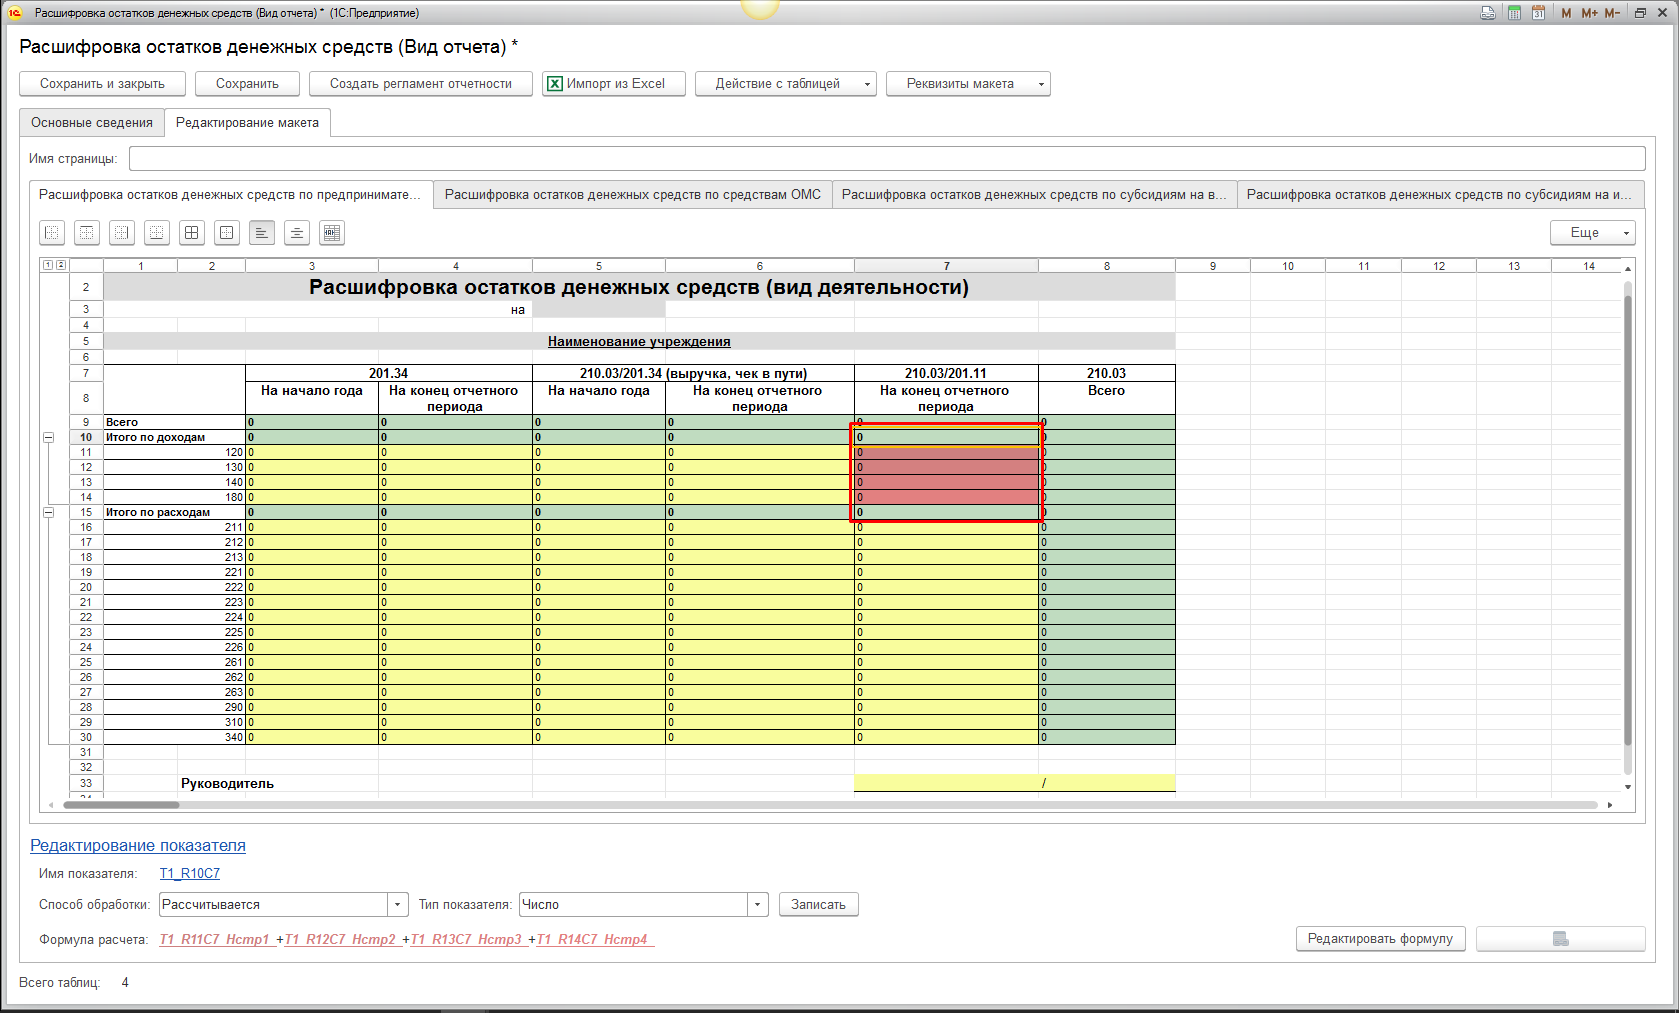Click the 'Имя страницы' input field
1679x1013 pixels.
pyautogui.click(x=886, y=159)
